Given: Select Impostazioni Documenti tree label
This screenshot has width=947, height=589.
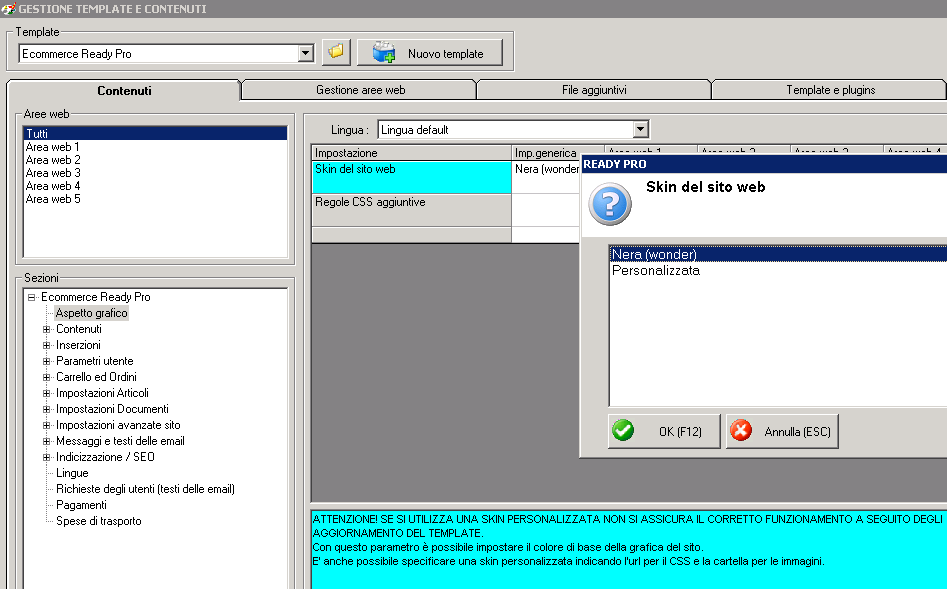Looking at the screenshot, I should click(x=112, y=409).
